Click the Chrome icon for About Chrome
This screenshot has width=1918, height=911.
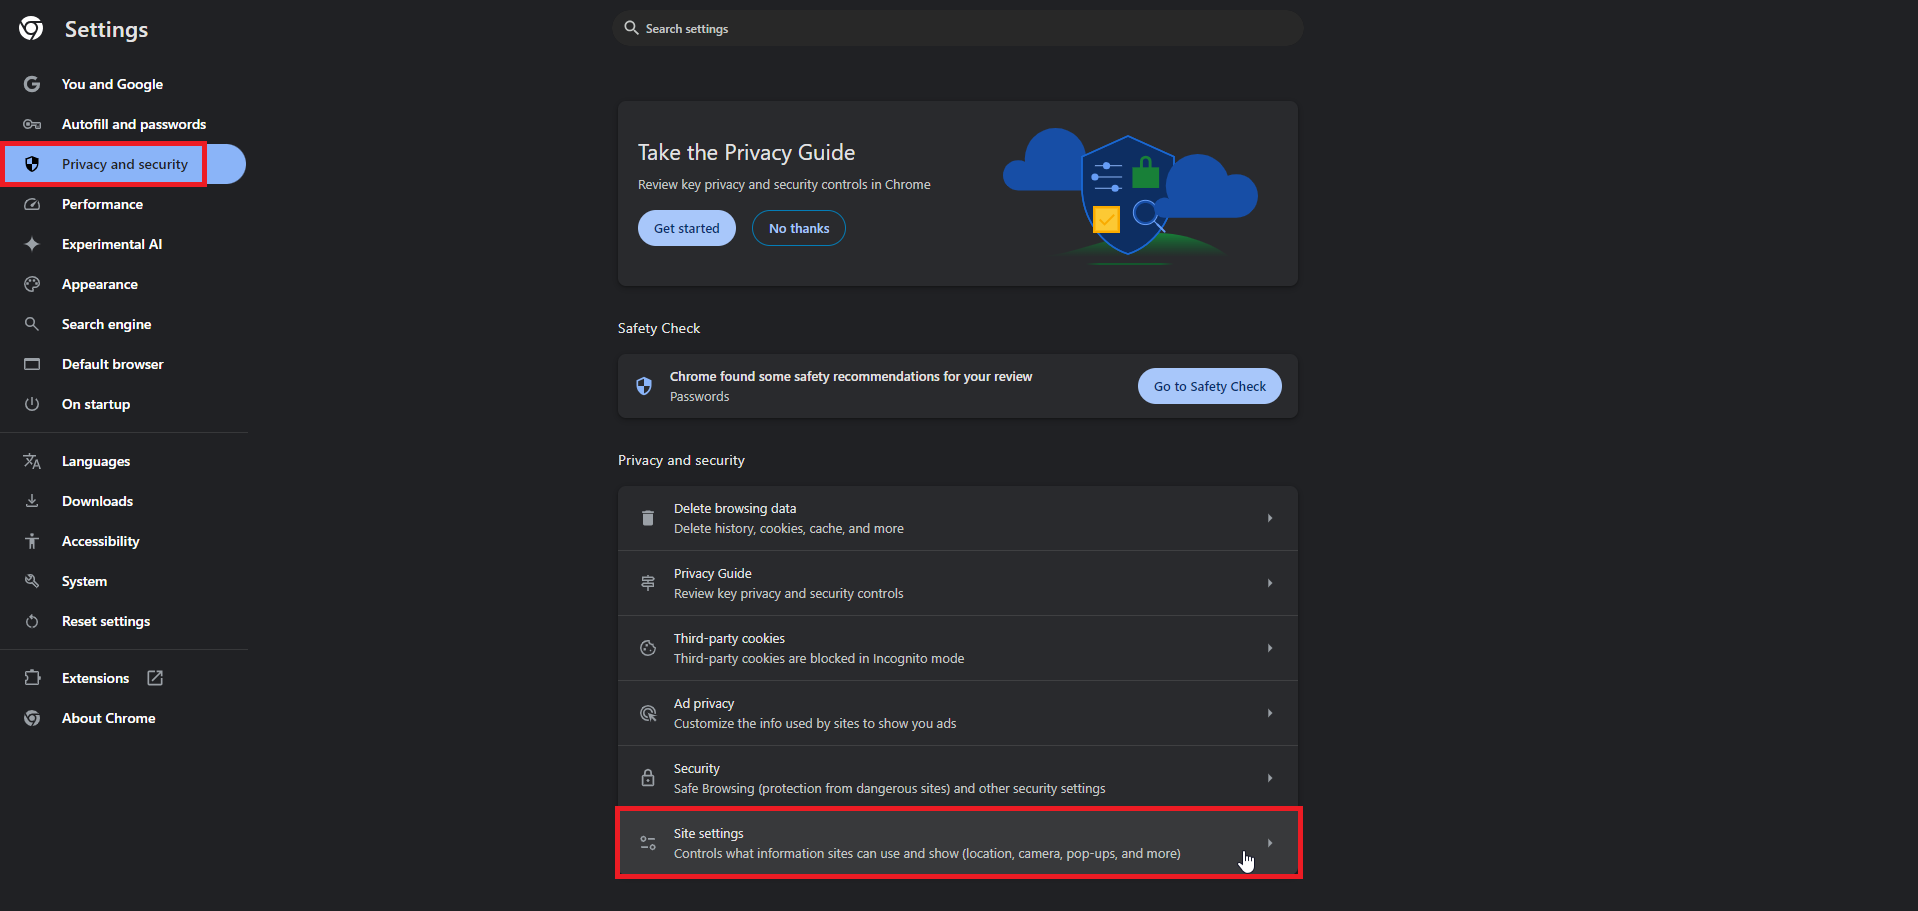point(32,718)
